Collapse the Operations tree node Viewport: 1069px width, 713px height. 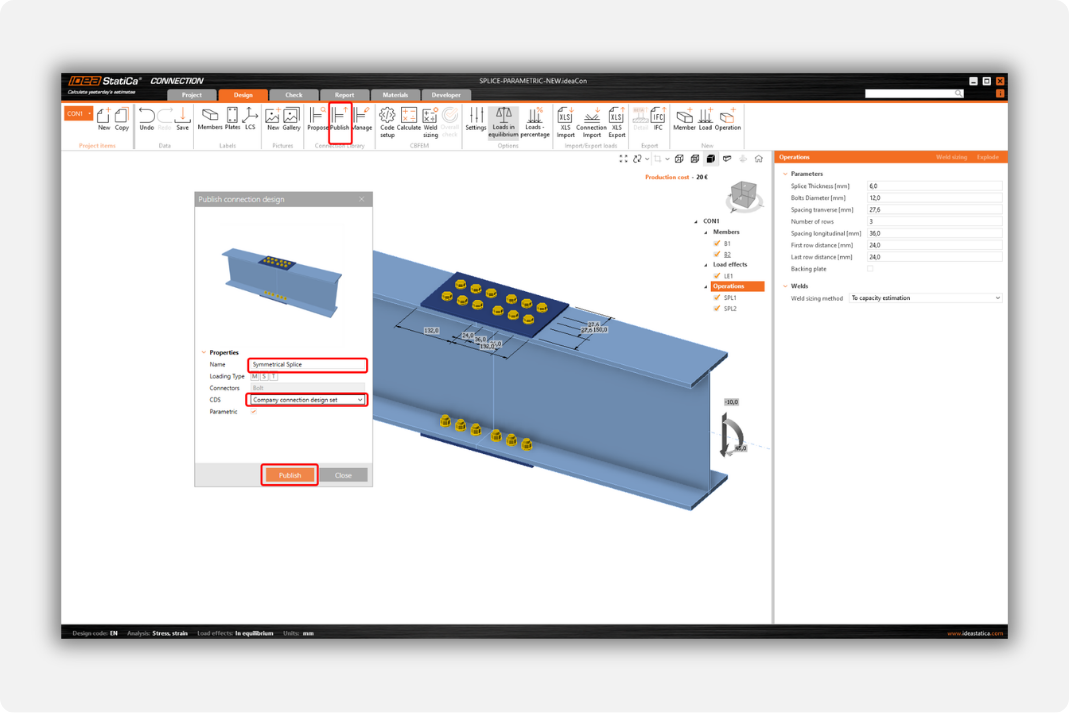(706, 286)
